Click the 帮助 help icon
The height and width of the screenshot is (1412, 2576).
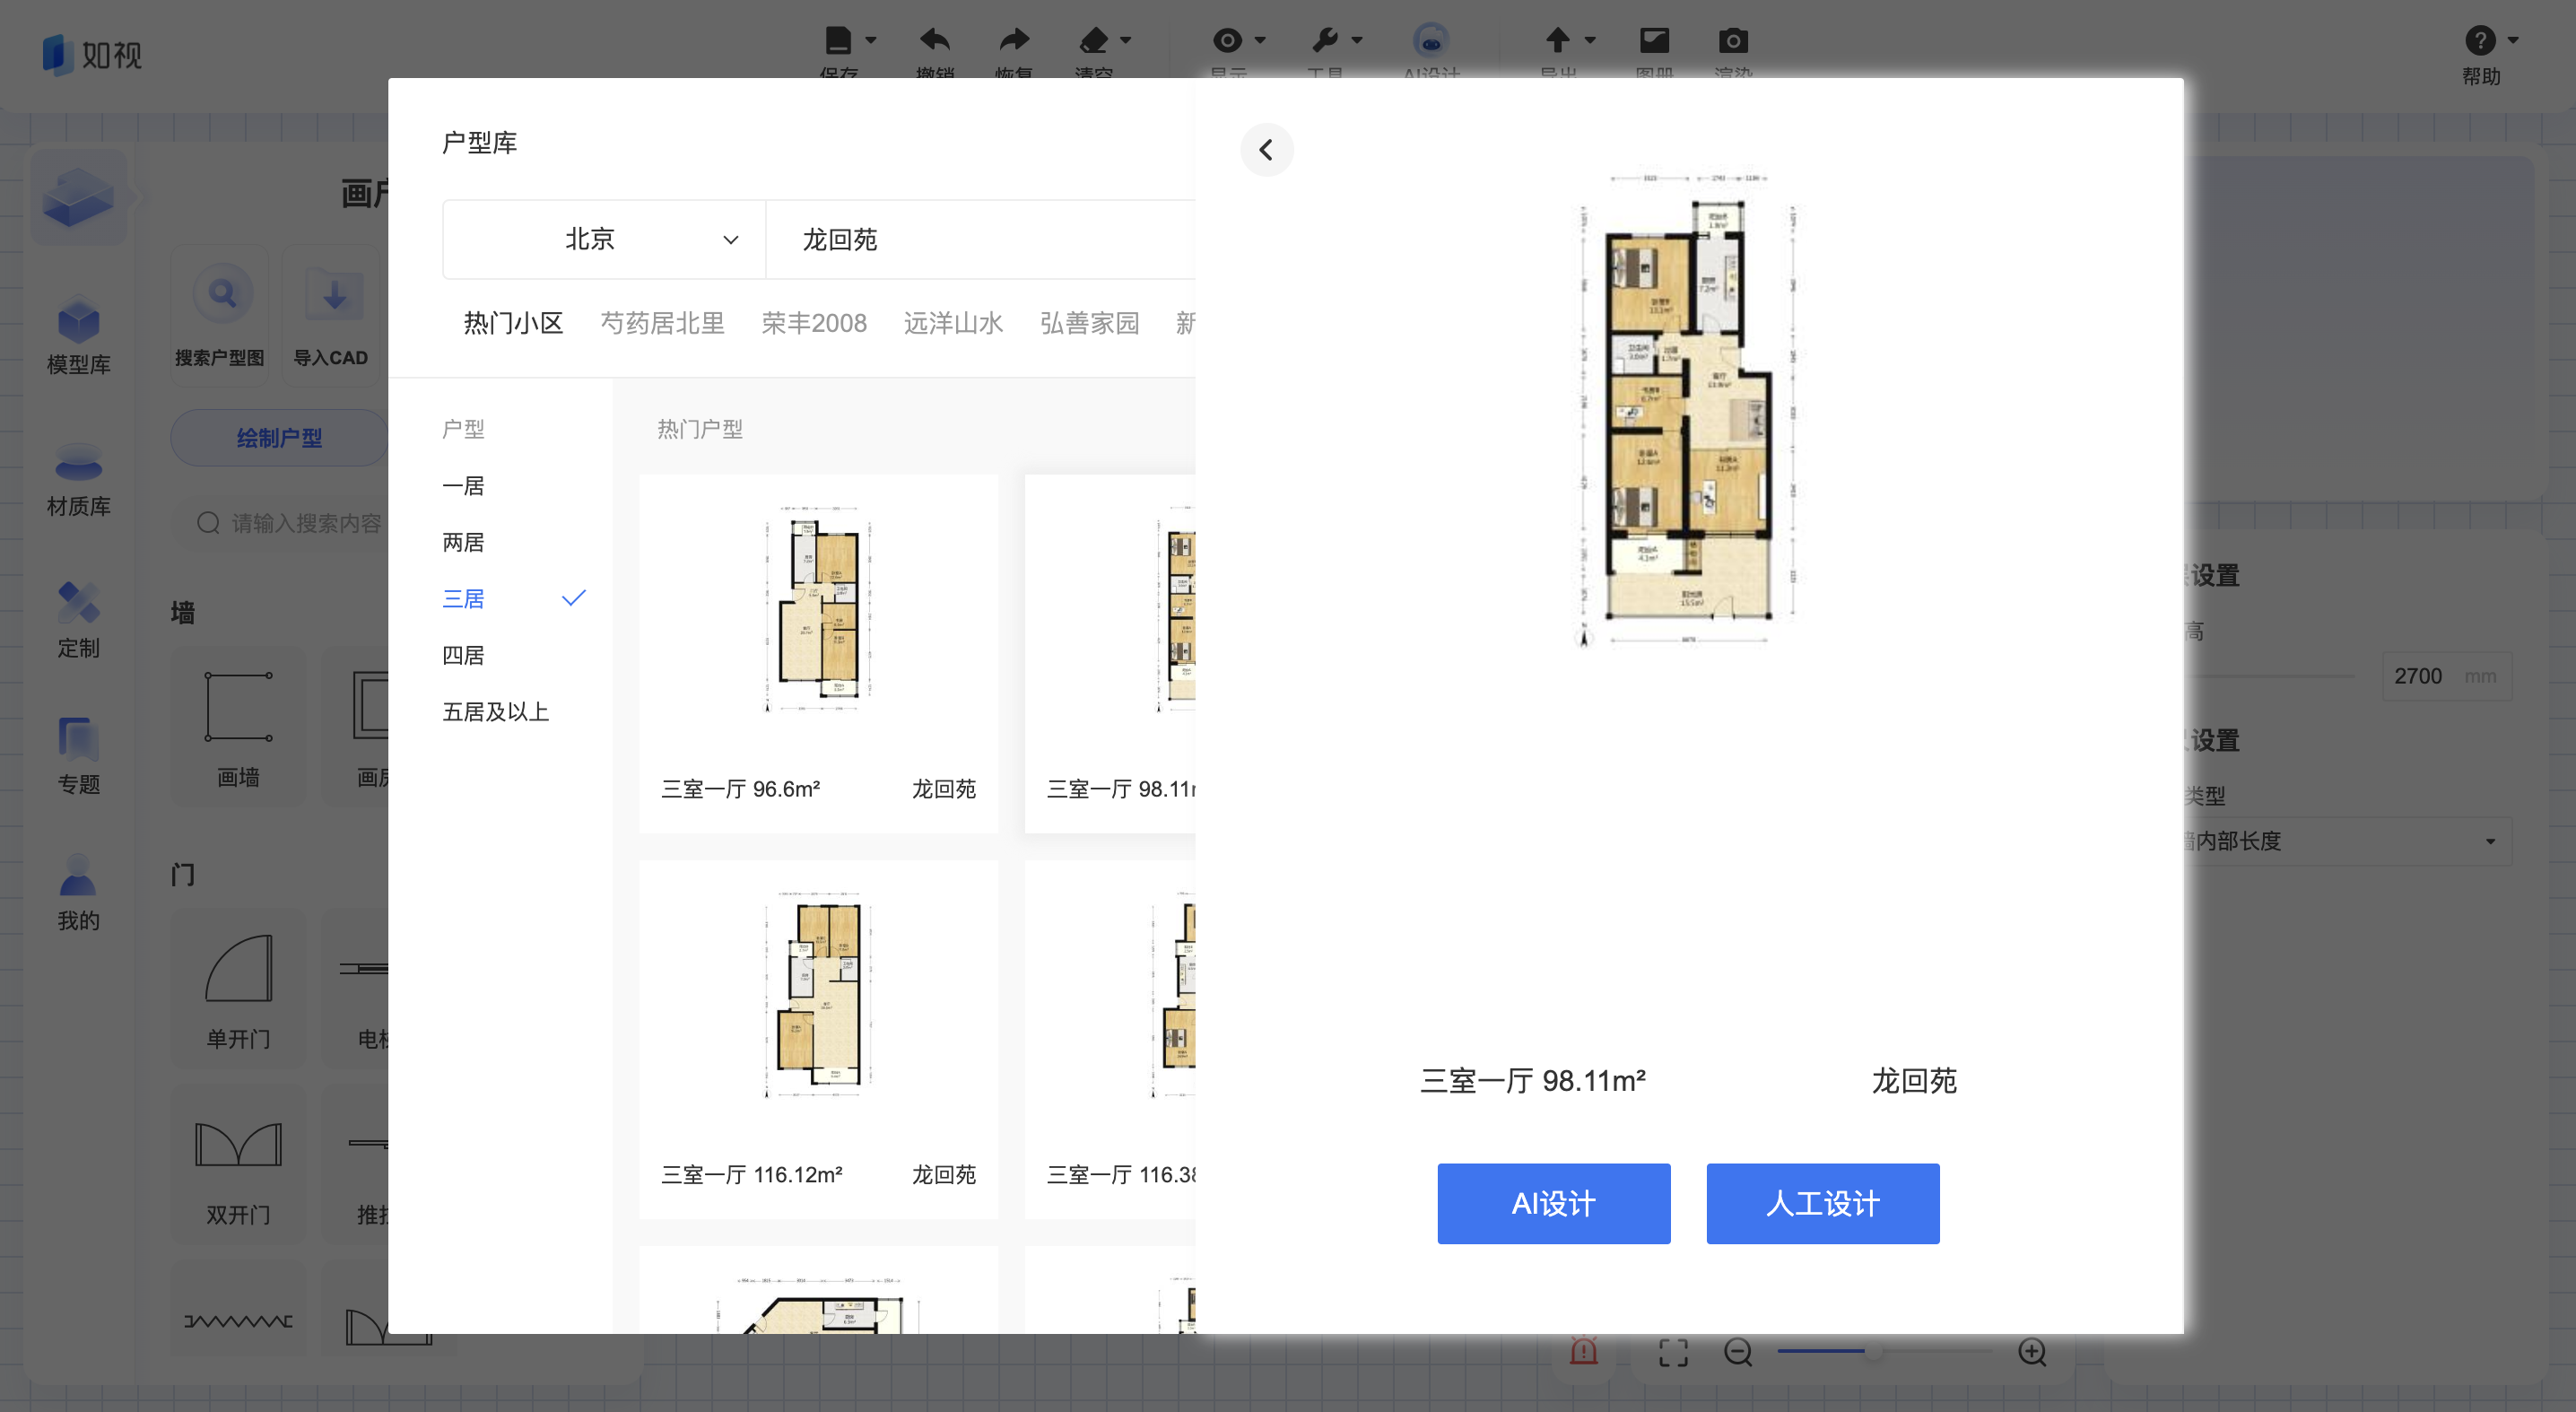pos(2479,41)
